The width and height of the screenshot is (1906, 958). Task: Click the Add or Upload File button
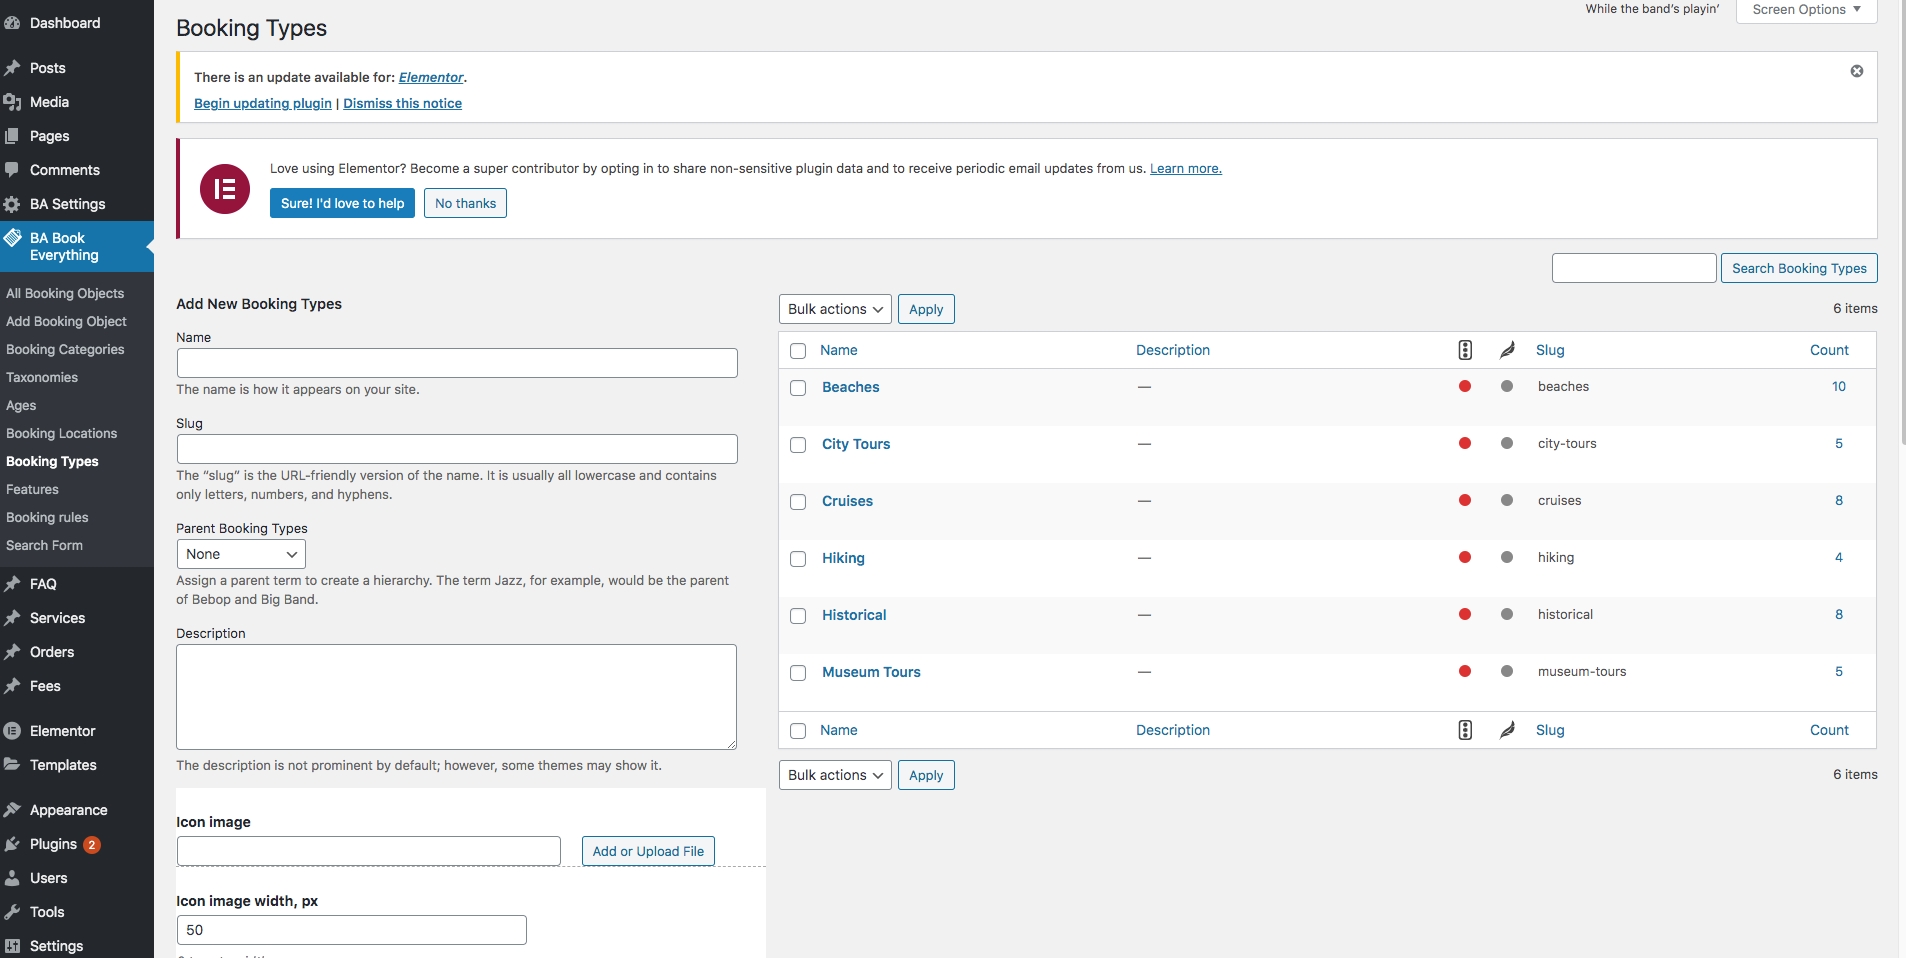(x=648, y=851)
